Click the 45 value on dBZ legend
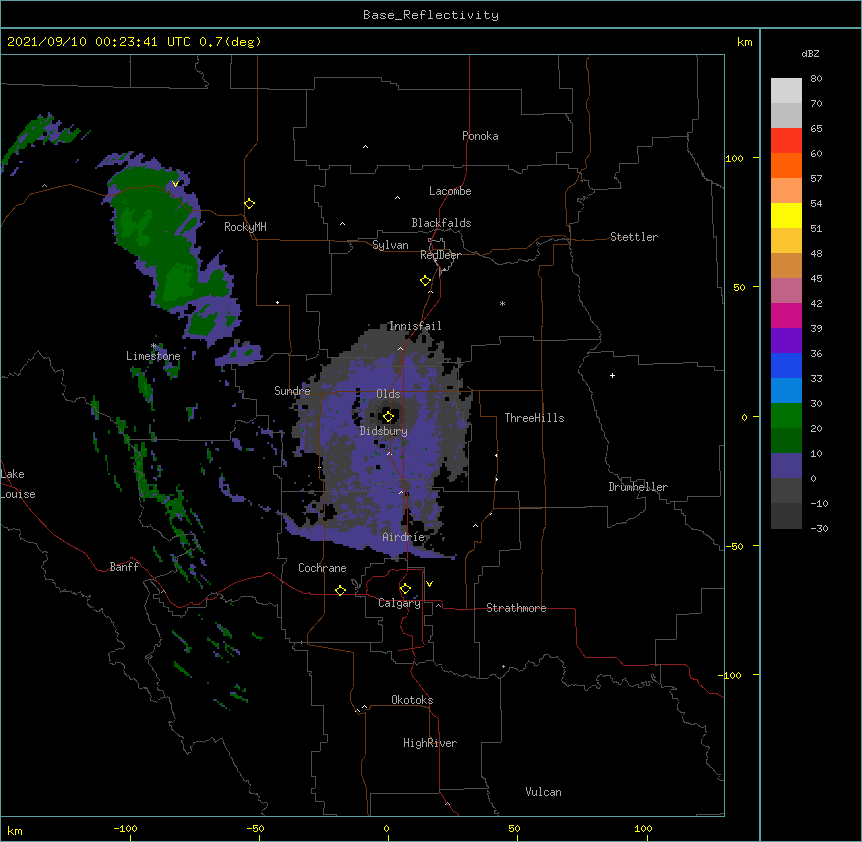The width and height of the screenshot is (862, 842). [816, 279]
